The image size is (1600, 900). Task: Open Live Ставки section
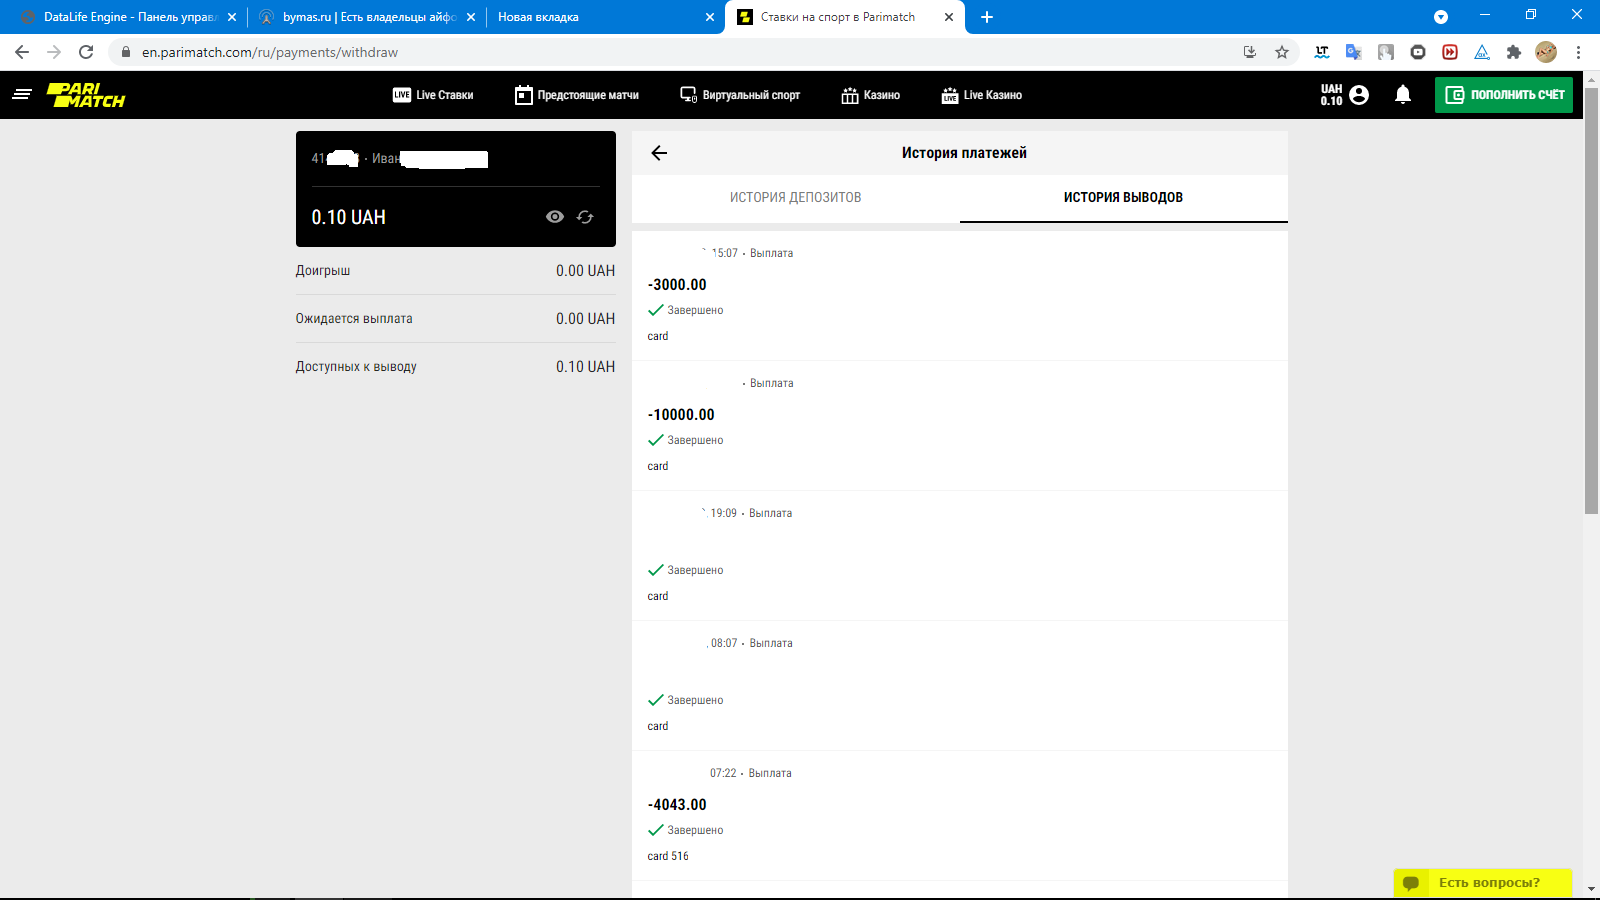(x=433, y=95)
